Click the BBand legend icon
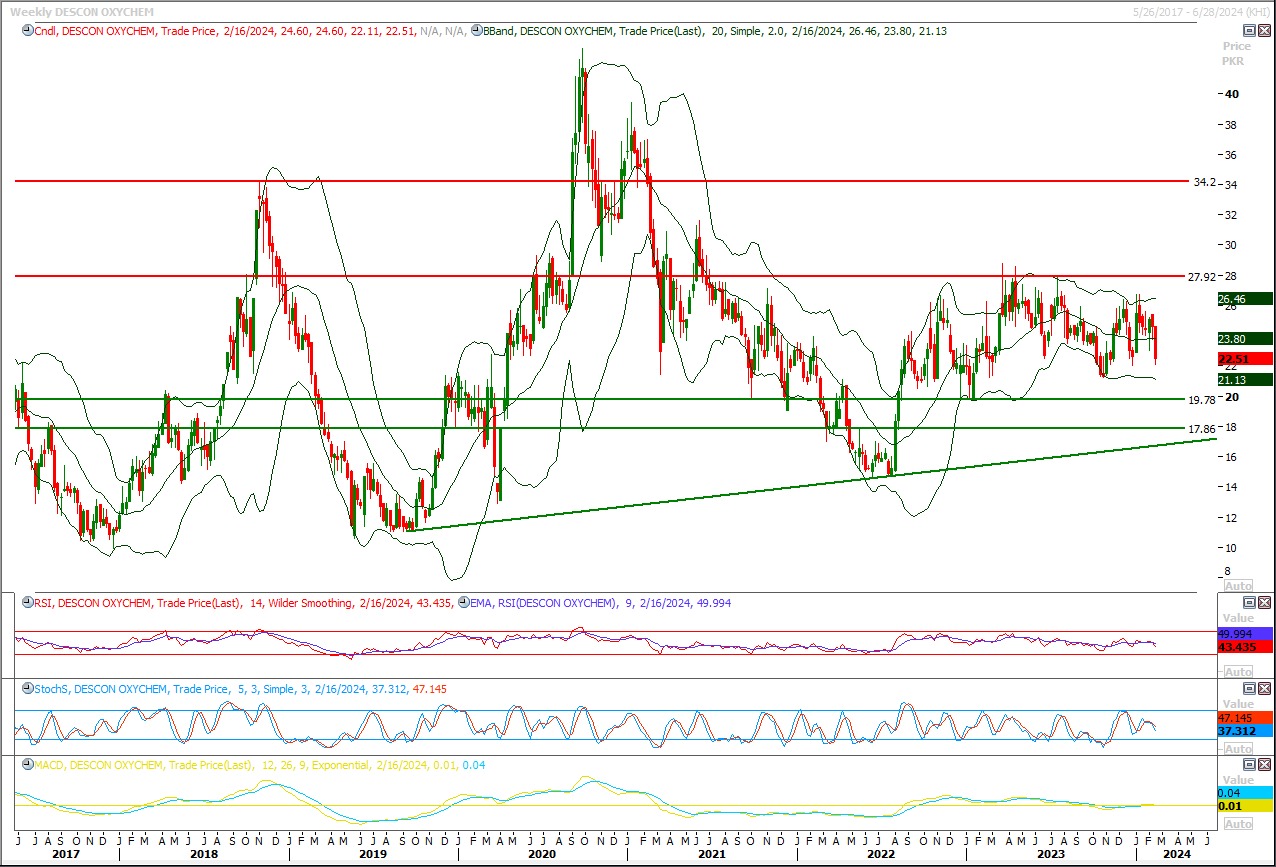Image resolution: width=1276 pixels, height=867 pixels. pos(477,31)
